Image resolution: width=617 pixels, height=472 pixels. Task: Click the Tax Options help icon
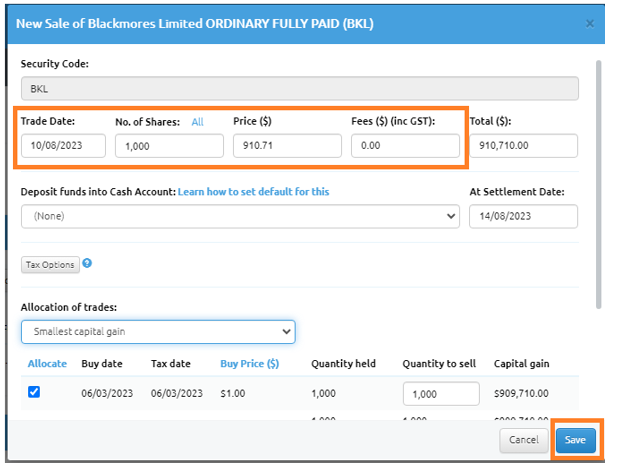click(x=87, y=263)
